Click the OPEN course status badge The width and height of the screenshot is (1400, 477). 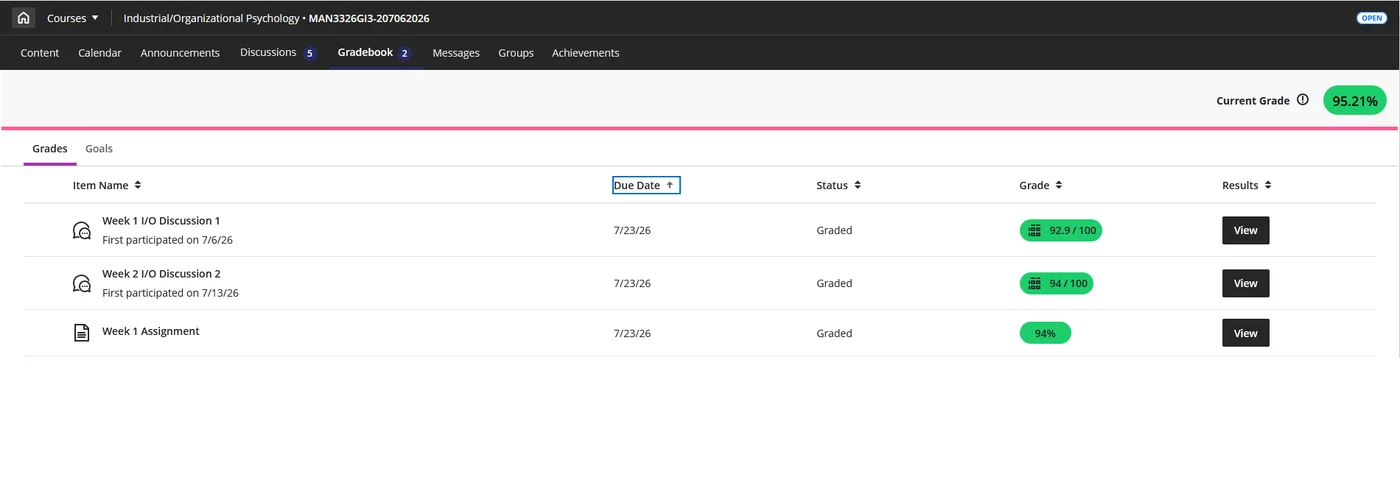point(1371,18)
